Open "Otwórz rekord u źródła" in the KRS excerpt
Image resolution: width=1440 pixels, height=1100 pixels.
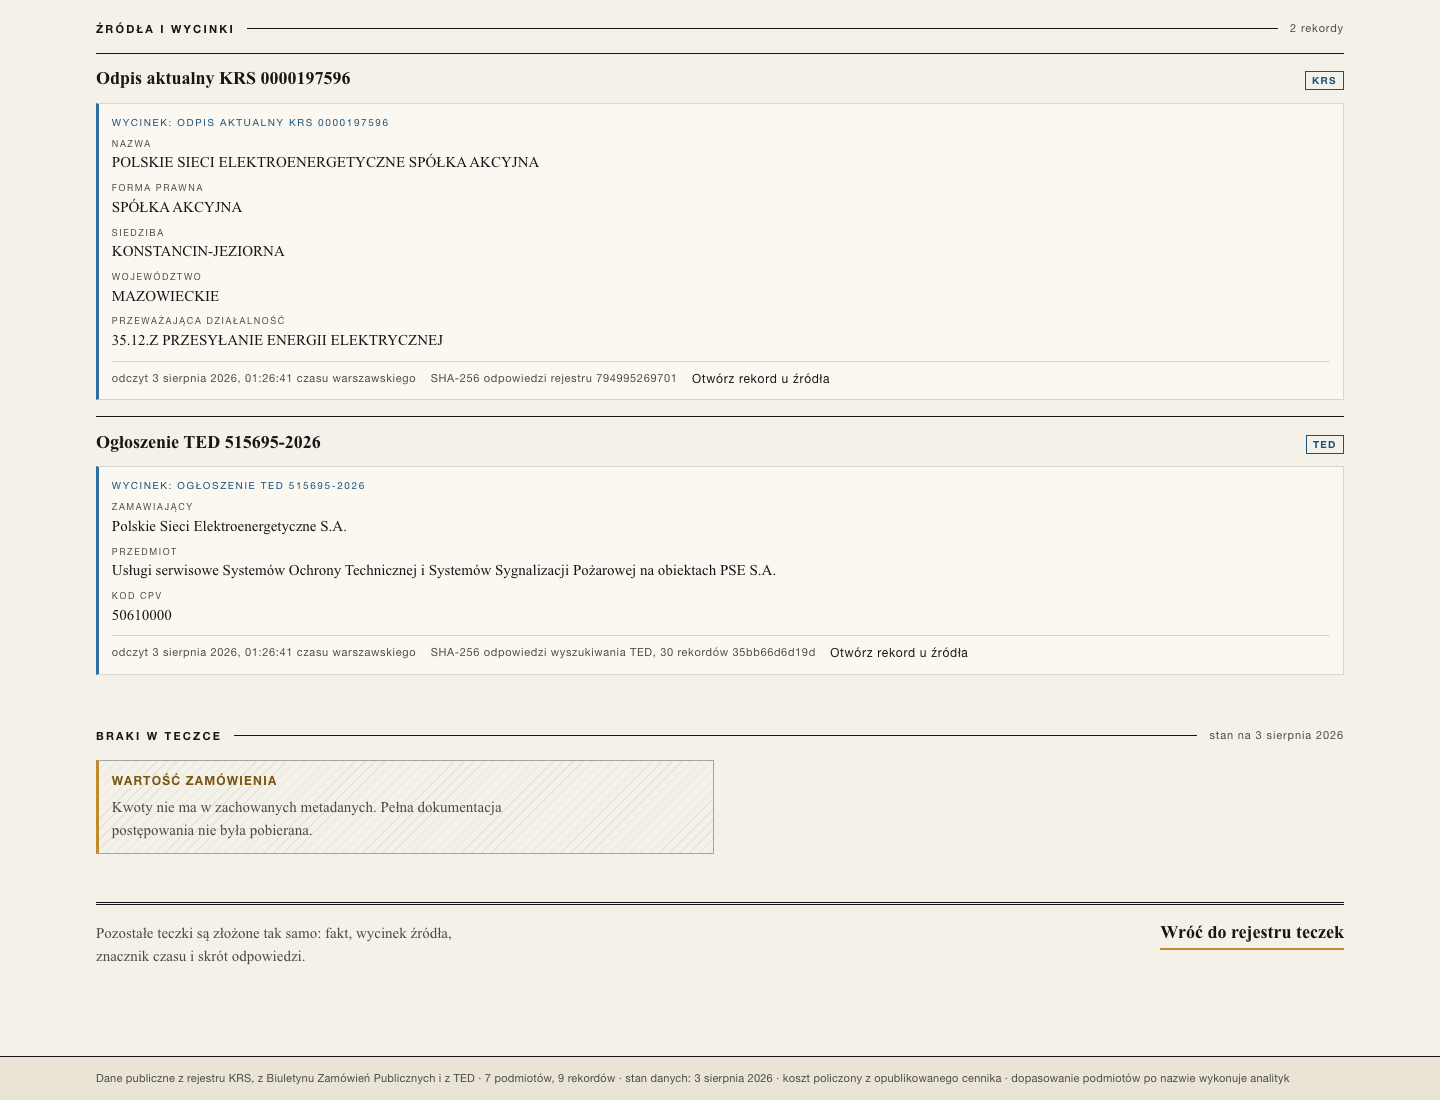(x=761, y=379)
